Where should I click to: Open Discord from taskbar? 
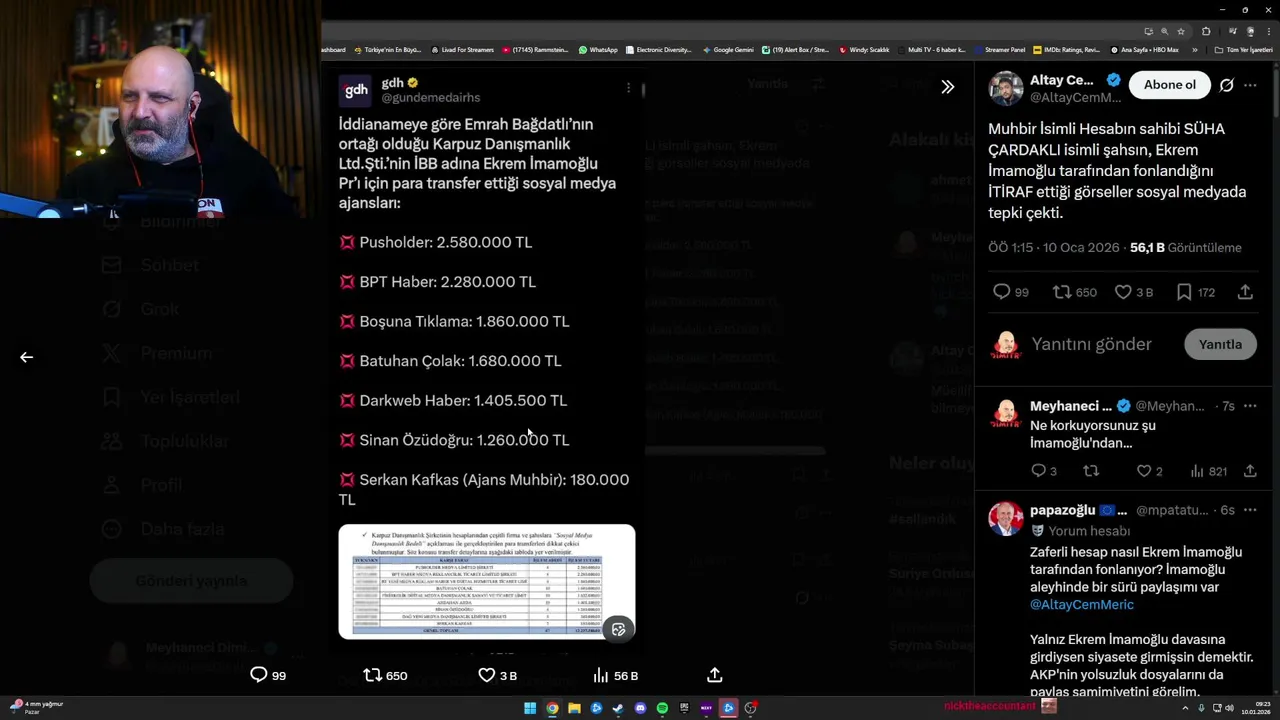point(640,708)
